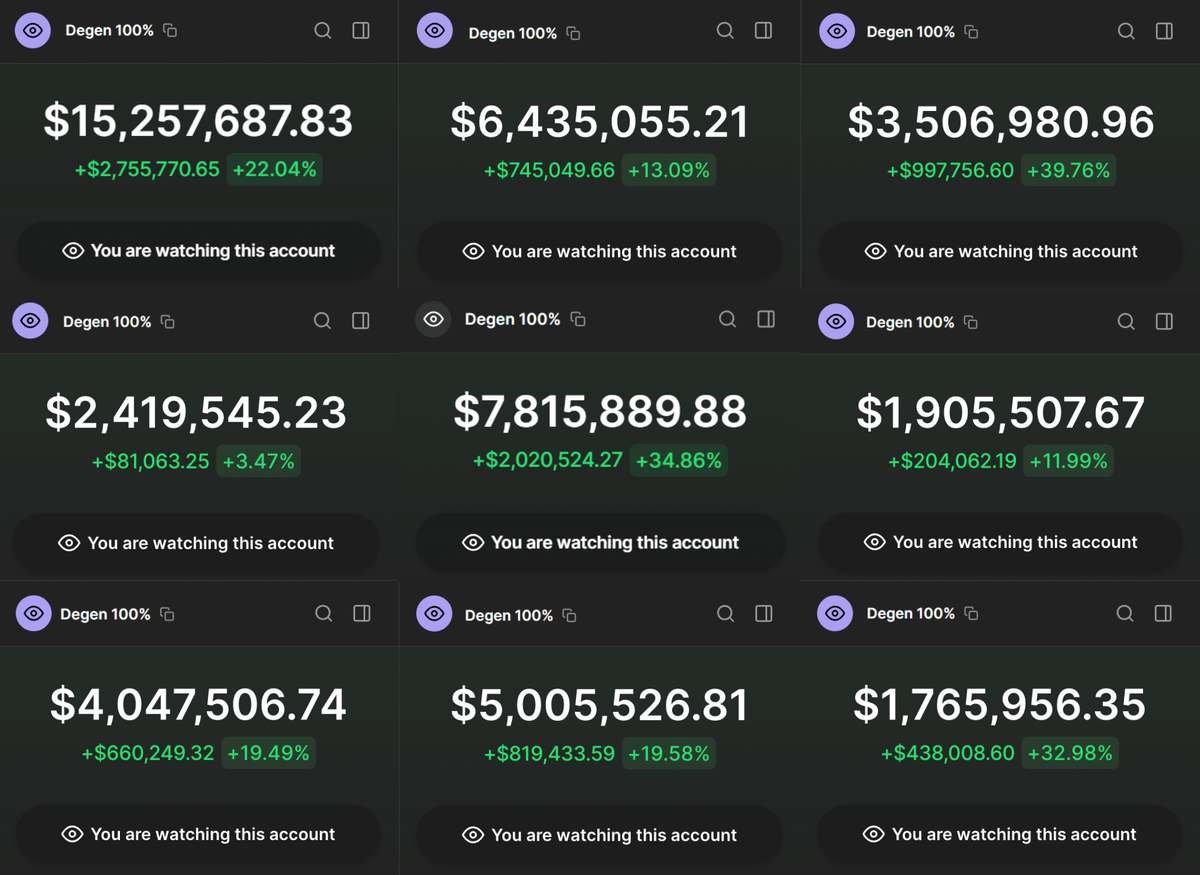Click the balance $6,435,055.21
Screen dimensions: 1200x875
pos(599,122)
